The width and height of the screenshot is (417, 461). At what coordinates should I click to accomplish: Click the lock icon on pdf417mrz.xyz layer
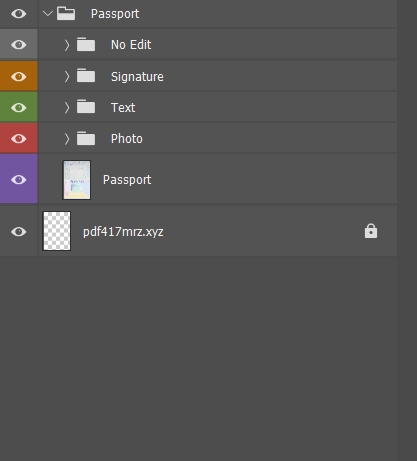(371, 231)
